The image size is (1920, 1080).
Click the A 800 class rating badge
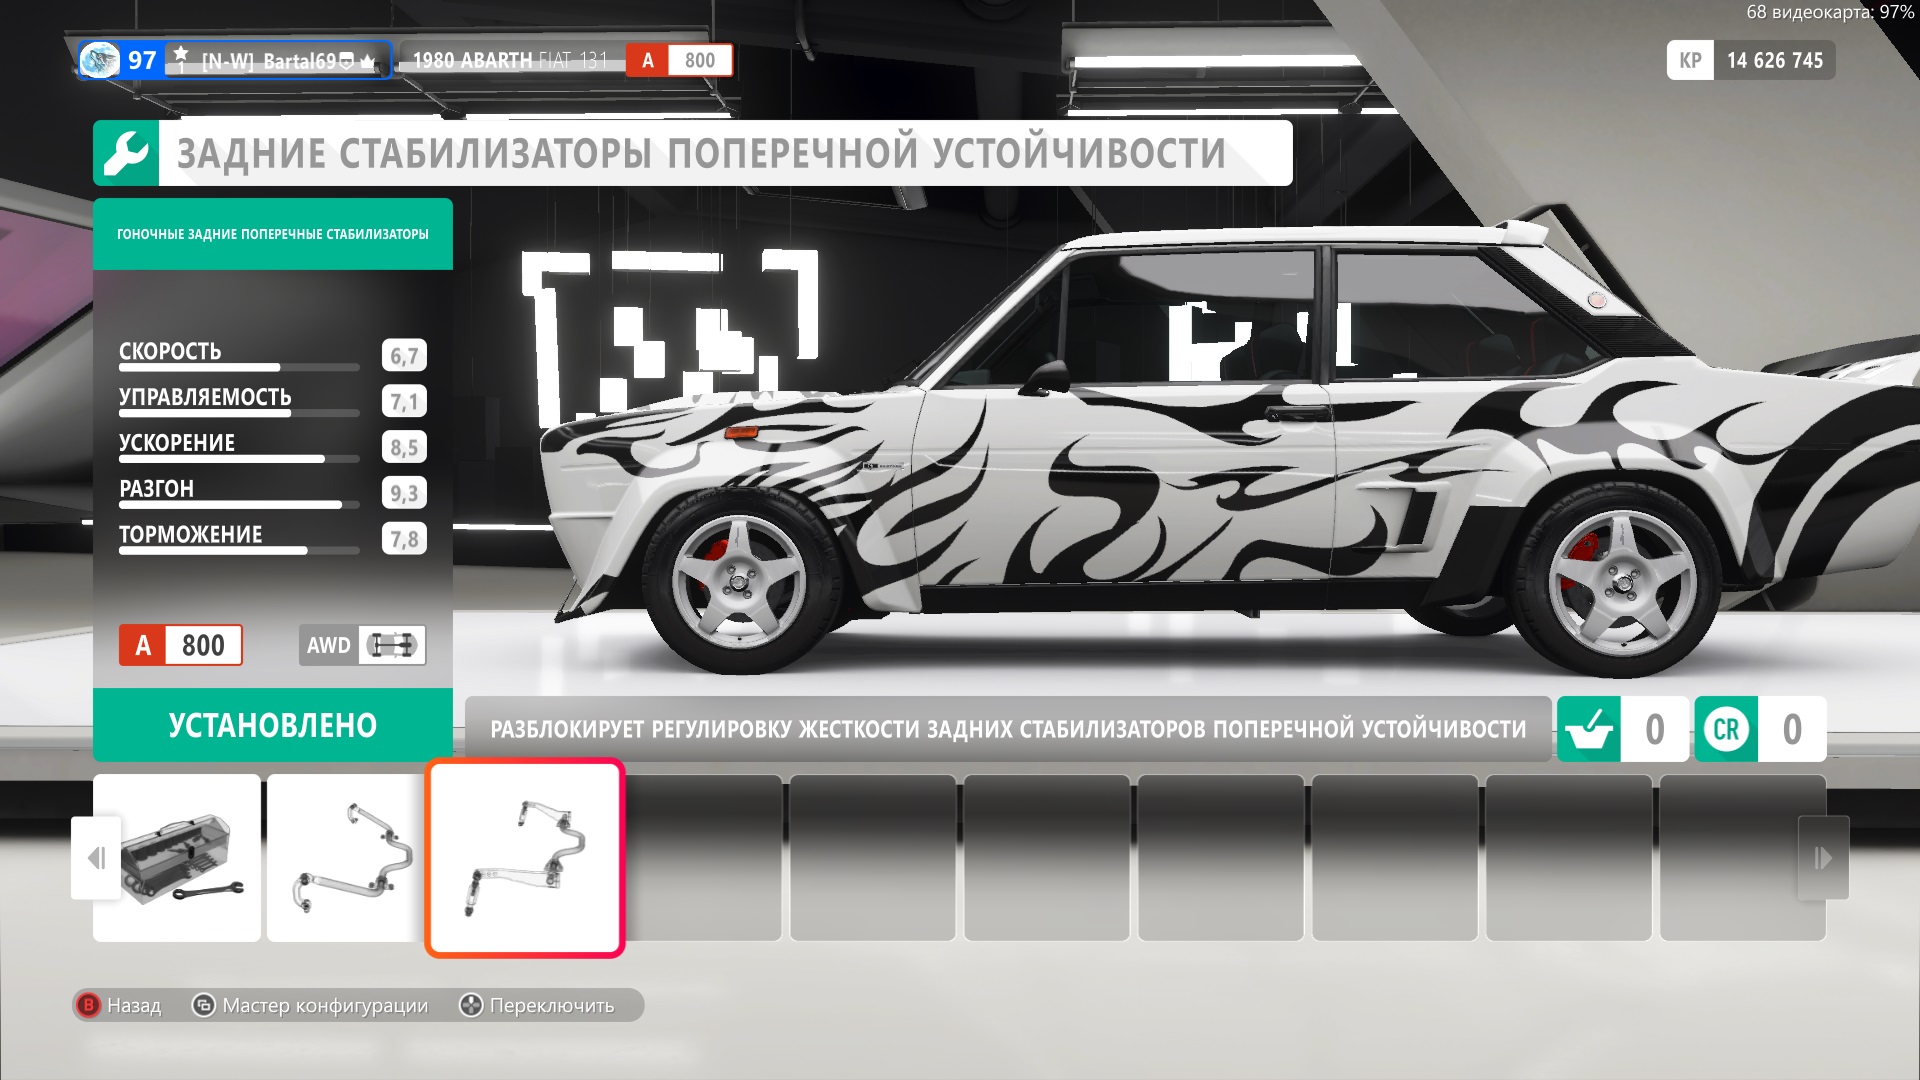[x=181, y=645]
